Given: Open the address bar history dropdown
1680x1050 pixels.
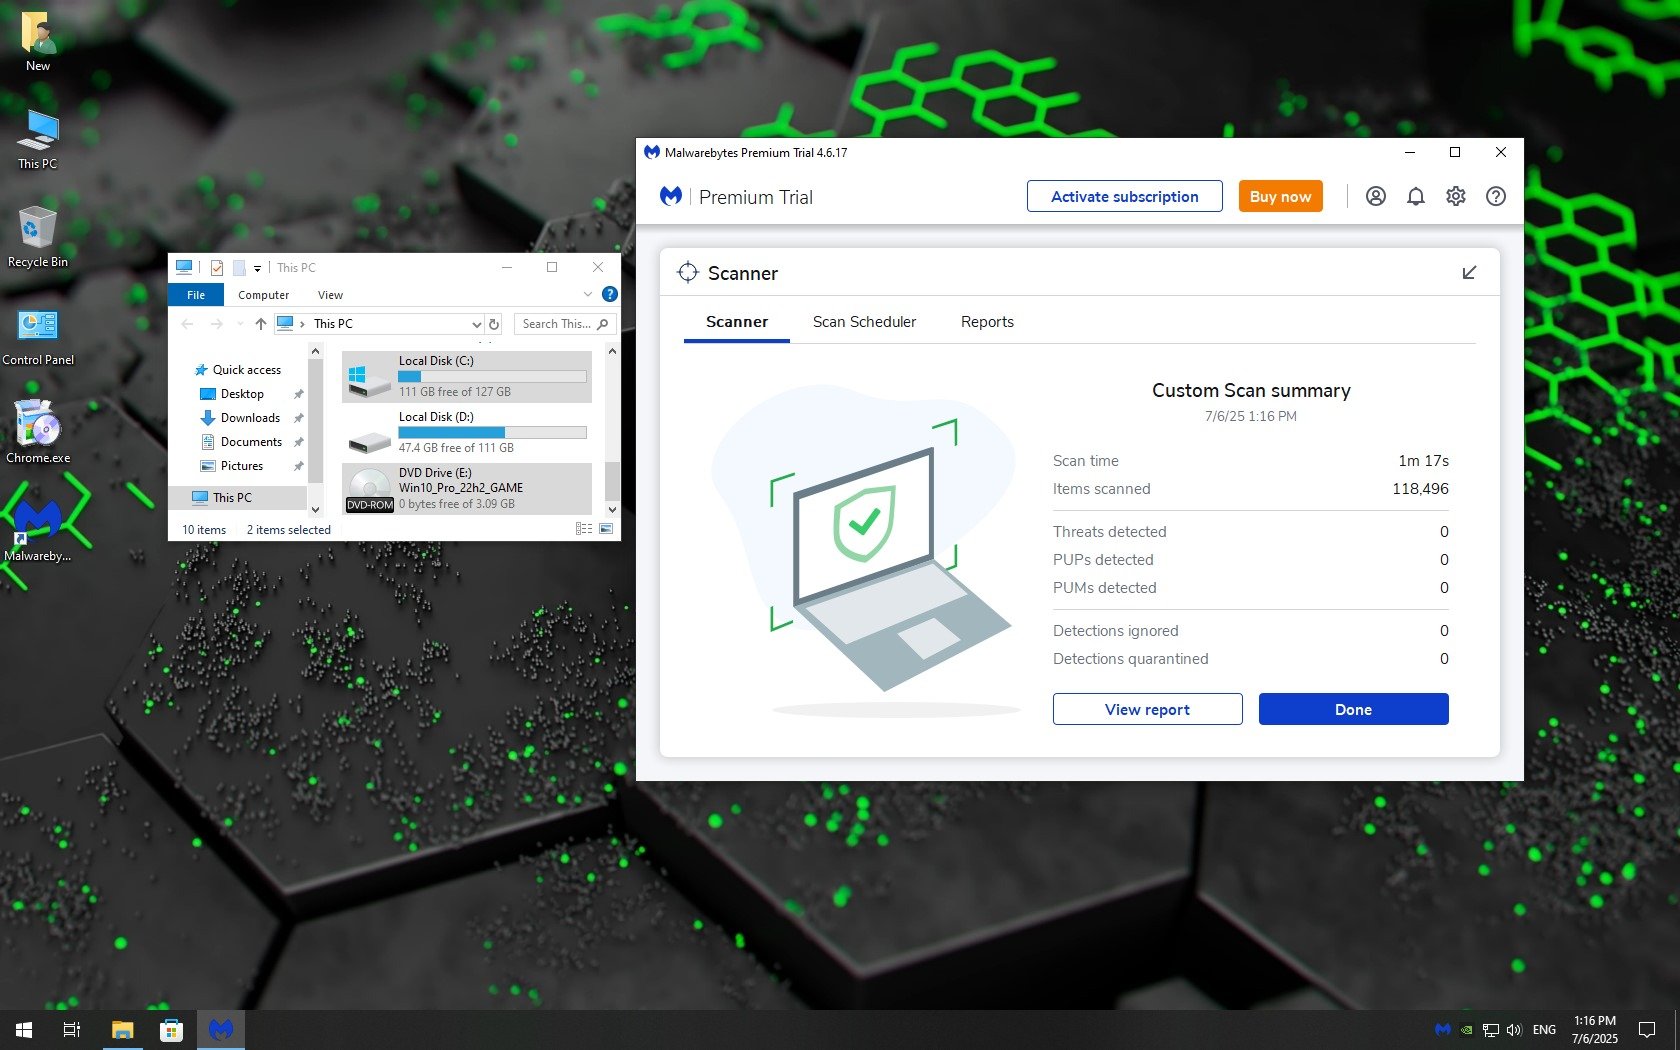Looking at the screenshot, I should pyautogui.click(x=477, y=324).
